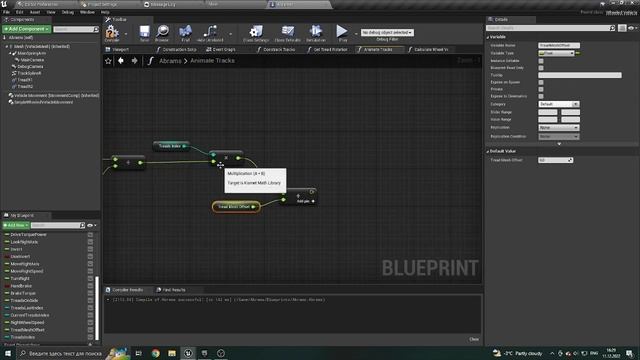Open the Asset menu

point(35,12)
